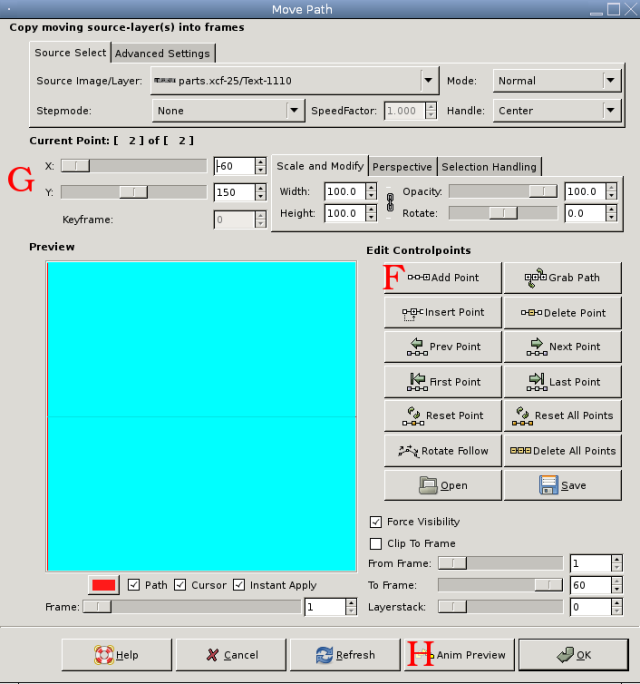
Task: Switch to Source Select tab
Action: tap(70, 53)
